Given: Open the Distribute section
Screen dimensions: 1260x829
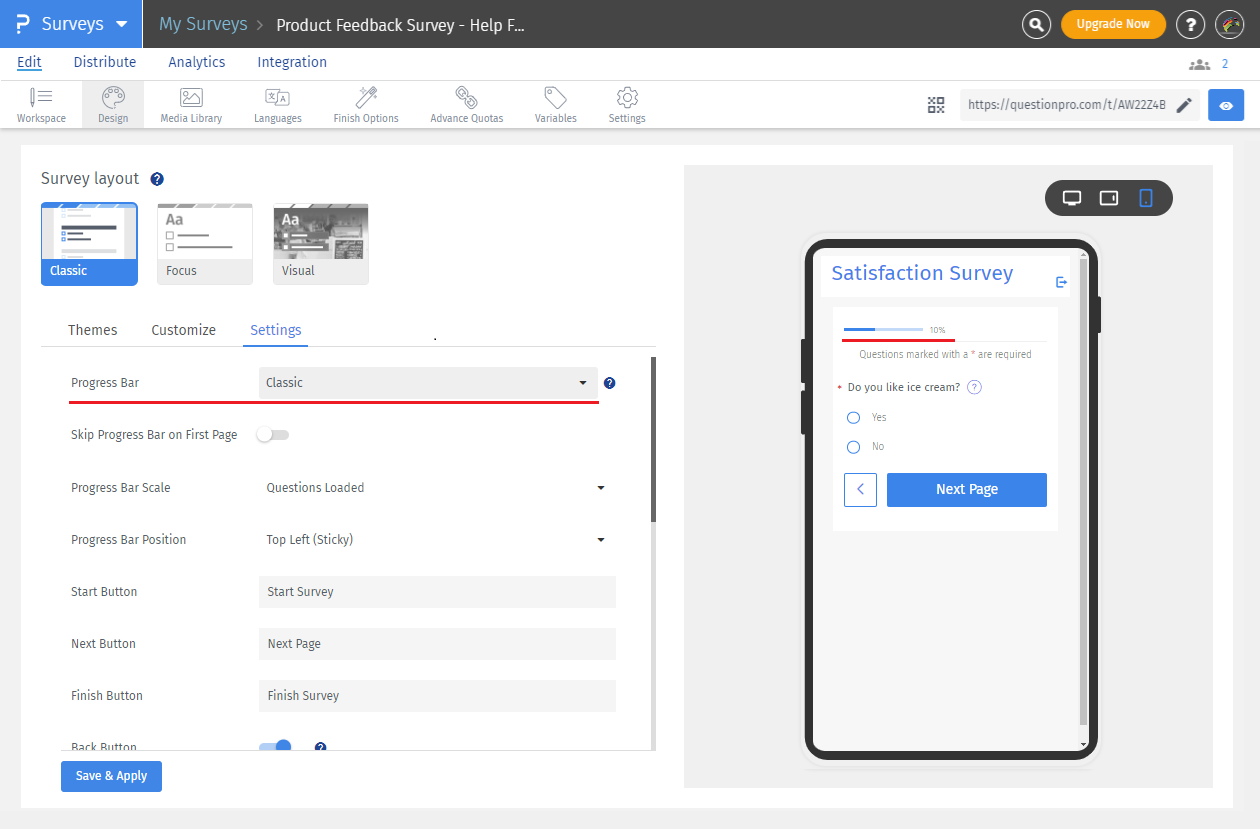Looking at the screenshot, I should click(104, 62).
